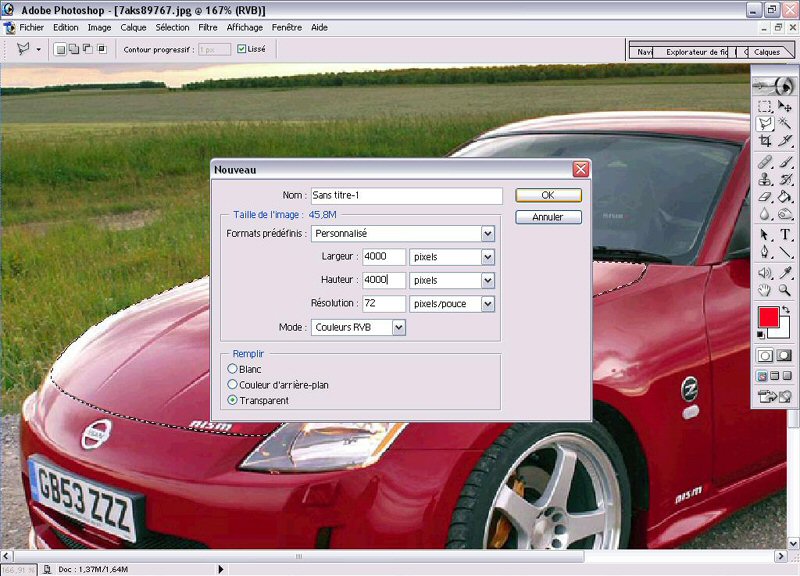Select the Slice tool

(785, 141)
